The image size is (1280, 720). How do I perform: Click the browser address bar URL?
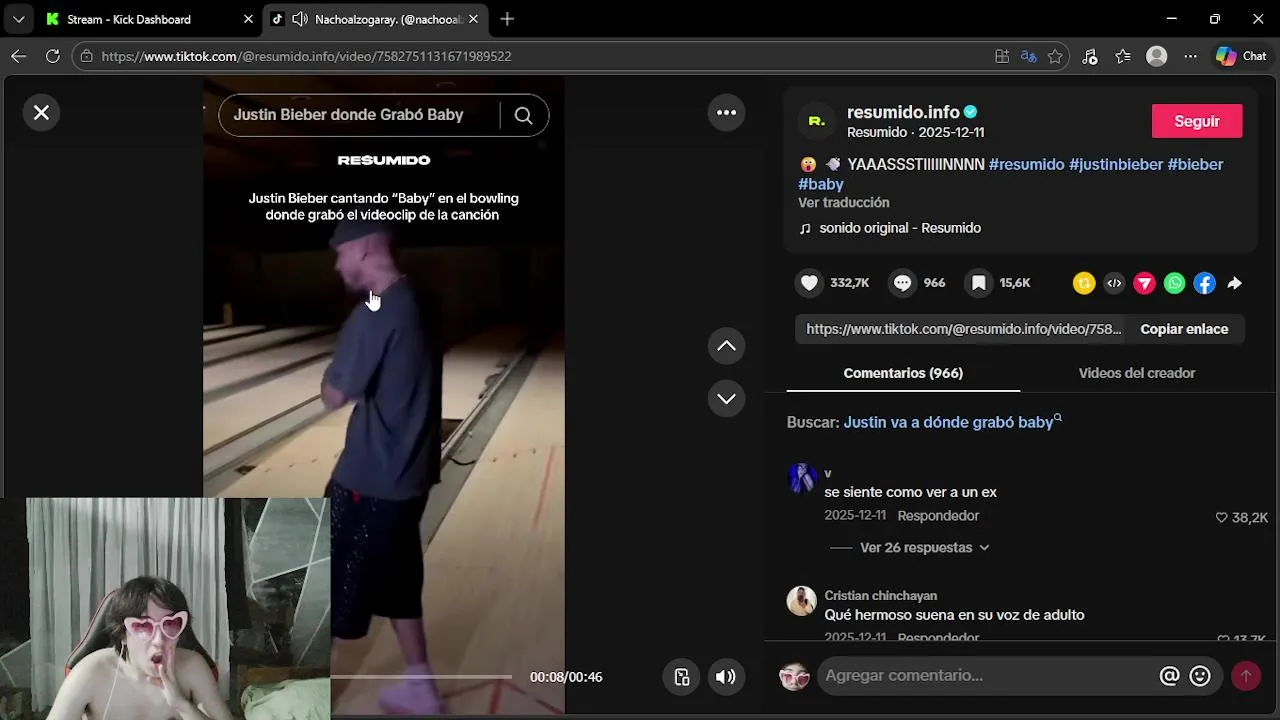(x=306, y=57)
